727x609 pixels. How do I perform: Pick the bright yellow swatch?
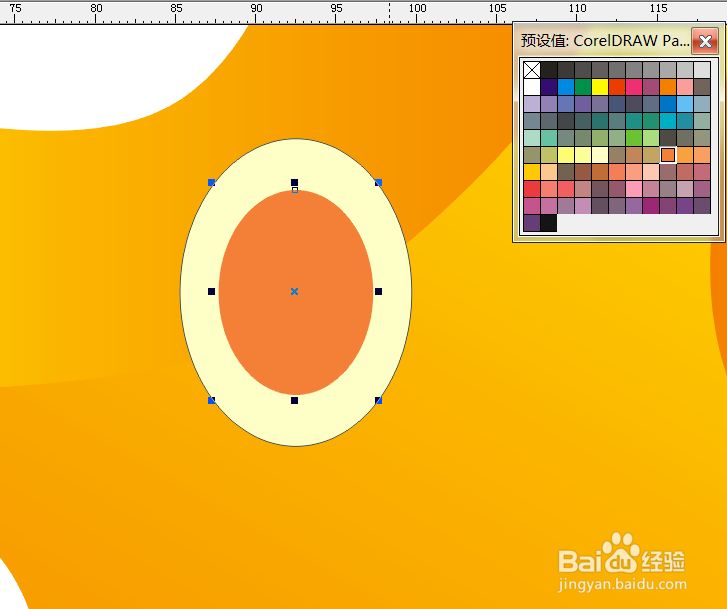click(x=600, y=87)
